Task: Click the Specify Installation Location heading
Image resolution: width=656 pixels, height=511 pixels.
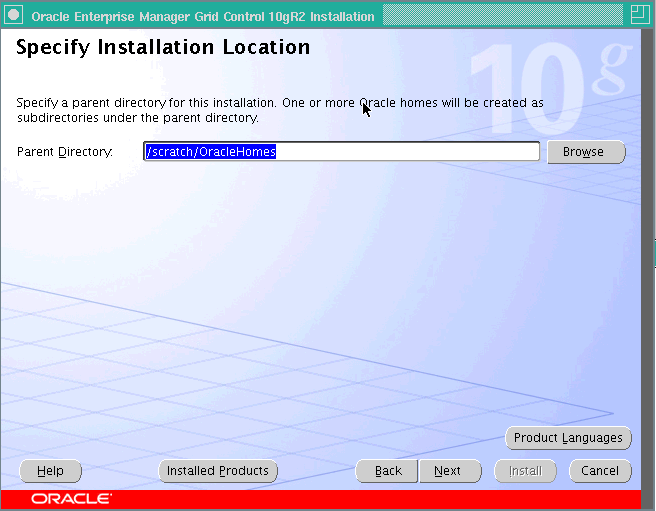Action: tap(163, 48)
